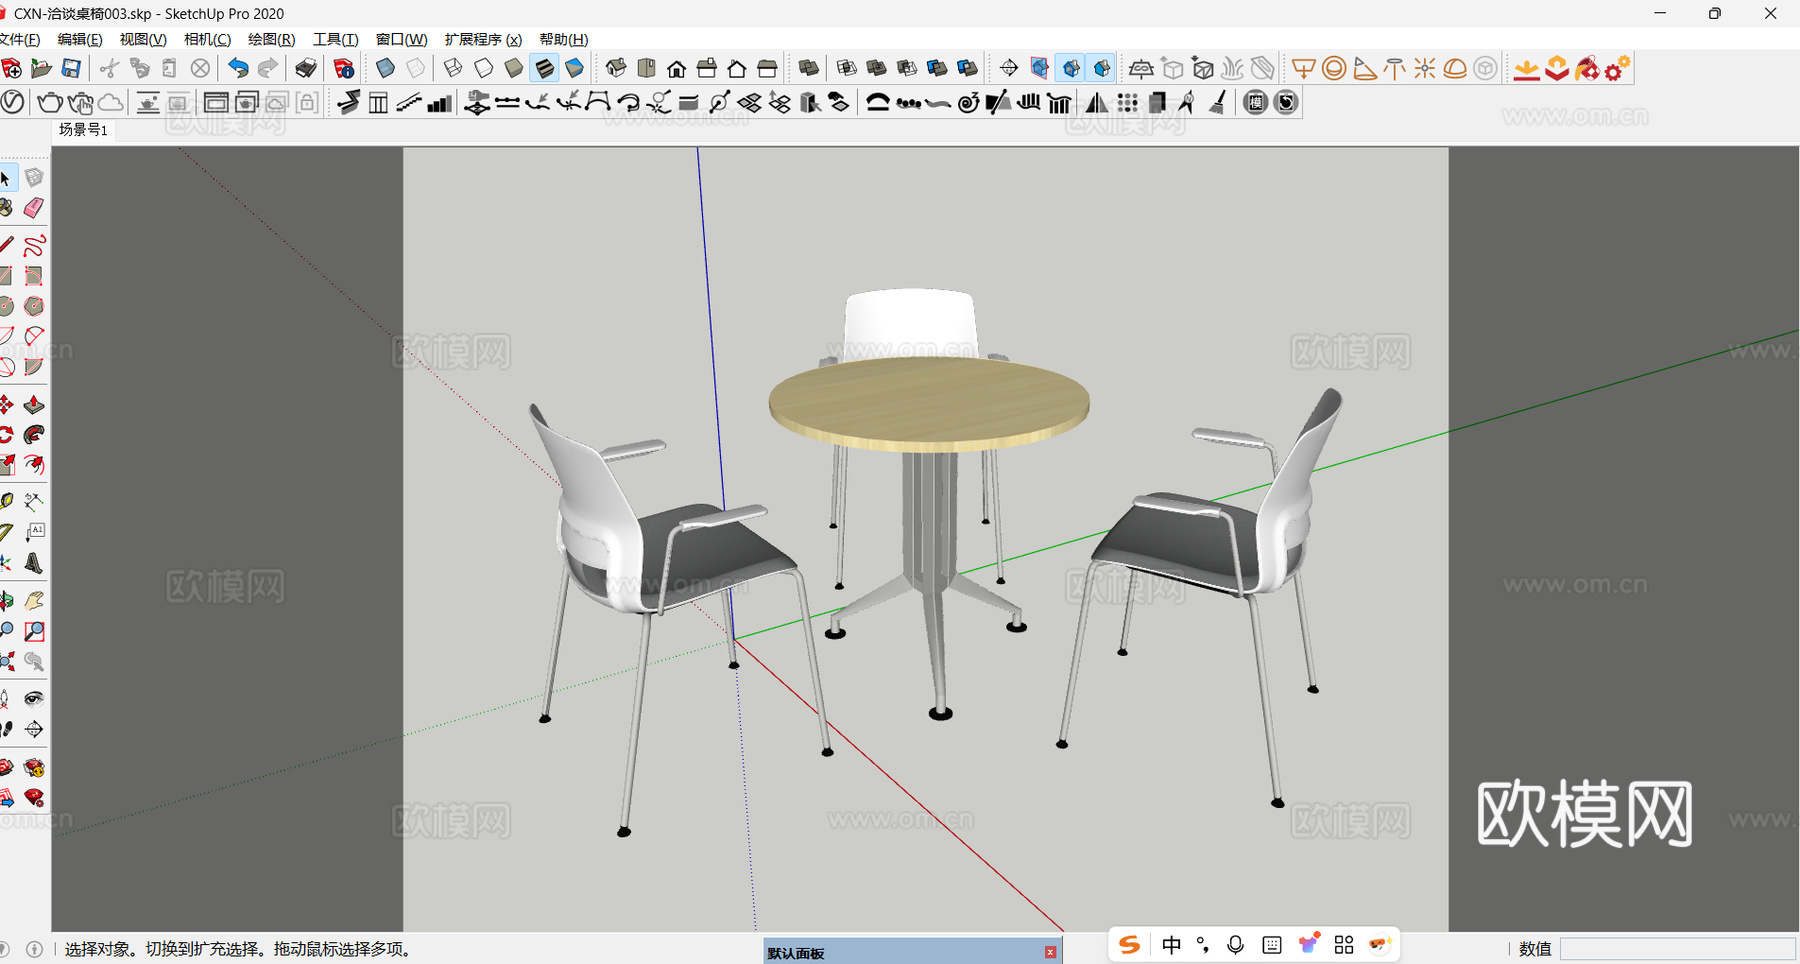Add V-Ray dome light
The height and width of the screenshot is (964, 1800).
tap(1455, 68)
